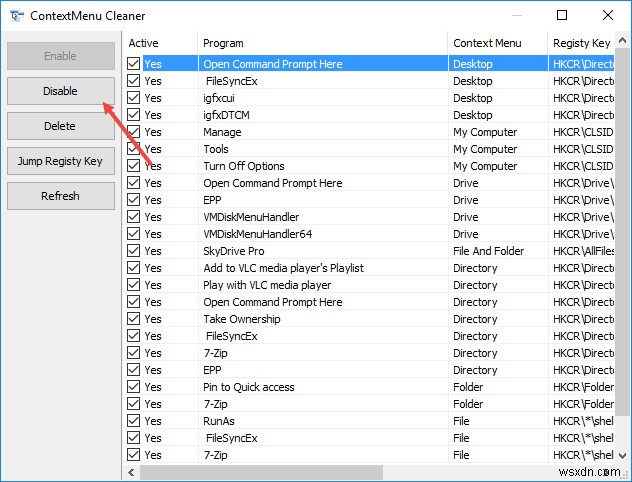The image size is (632, 482).
Task: Toggle the RunAs entry checkbox
Action: (133, 421)
